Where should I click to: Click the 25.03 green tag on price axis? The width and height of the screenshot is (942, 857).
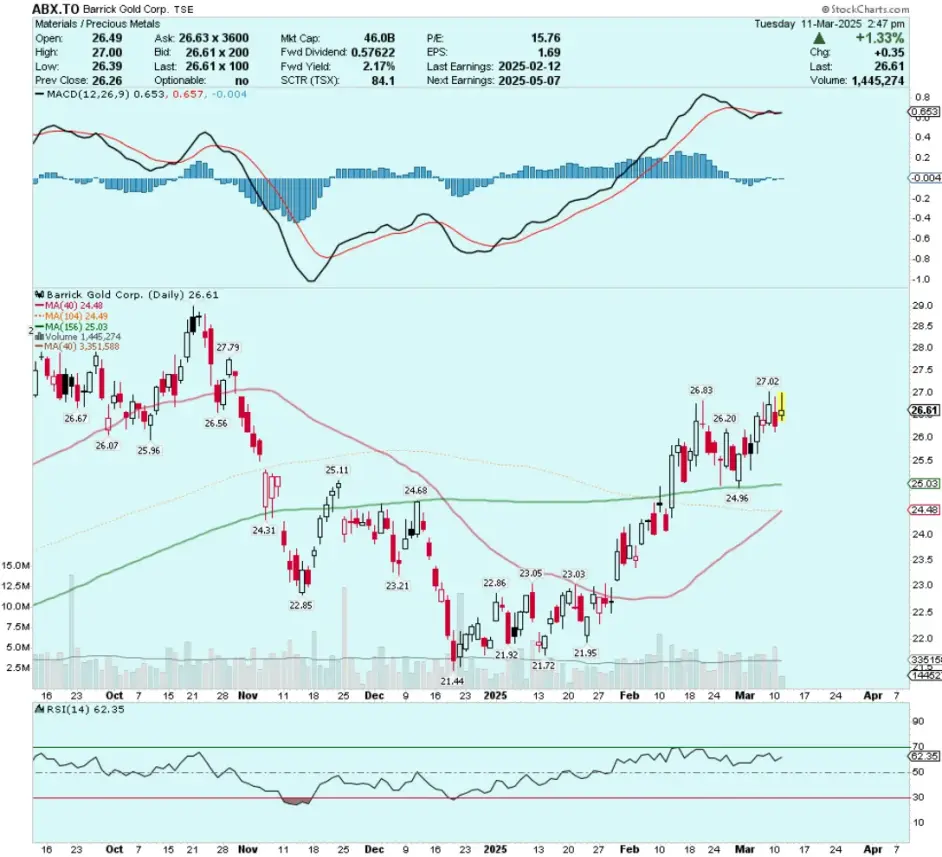click(x=925, y=483)
